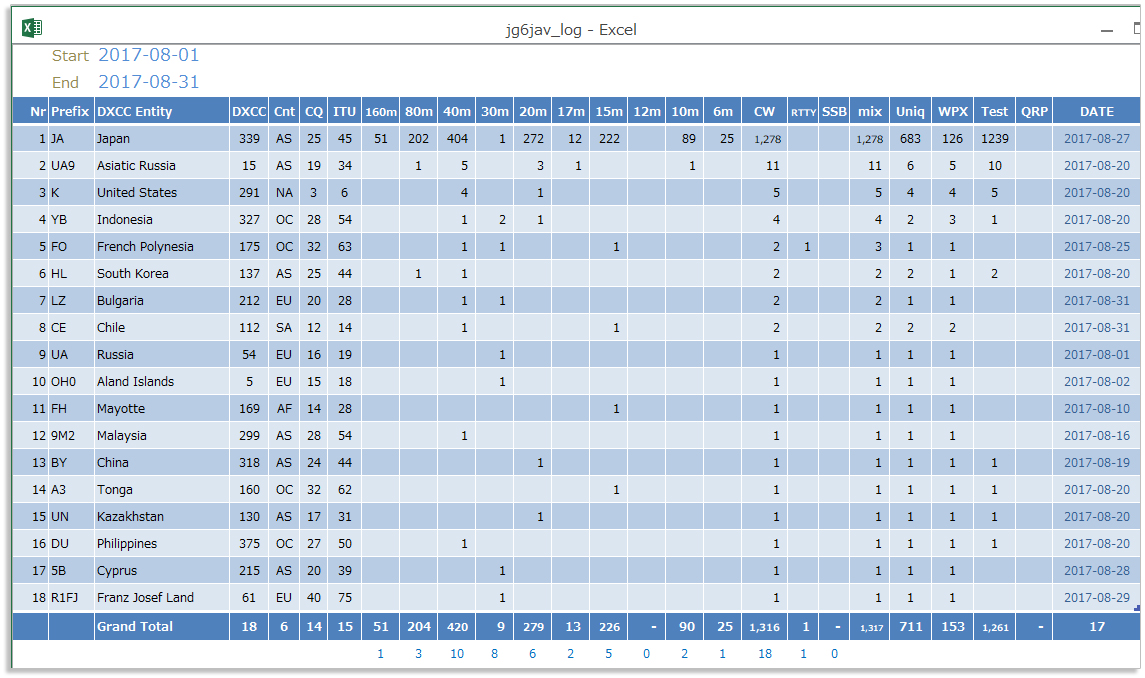Click date 2017-08-27 in Japan row
The height and width of the screenshot is (678, 1145).
1096,139
